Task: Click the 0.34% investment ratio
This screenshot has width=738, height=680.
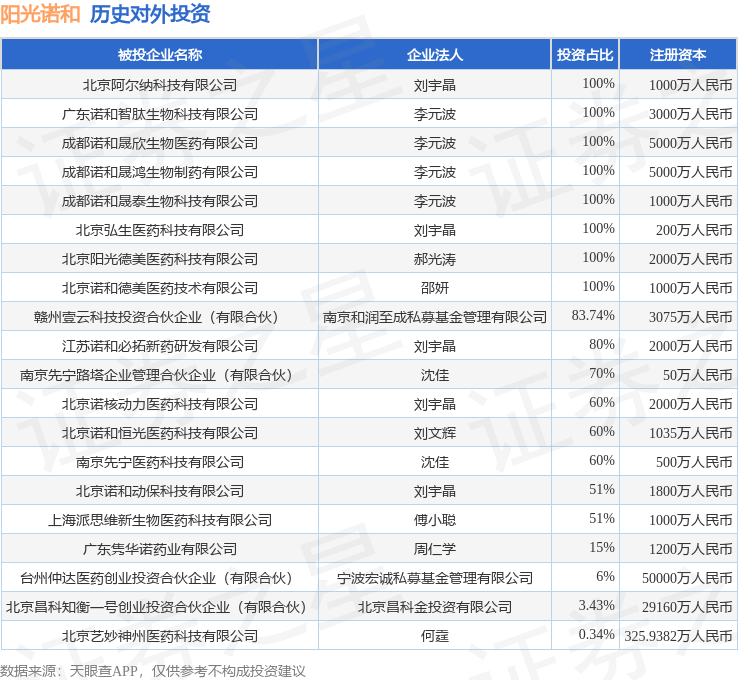Action: pyautogui.click(x=596, y=634)
